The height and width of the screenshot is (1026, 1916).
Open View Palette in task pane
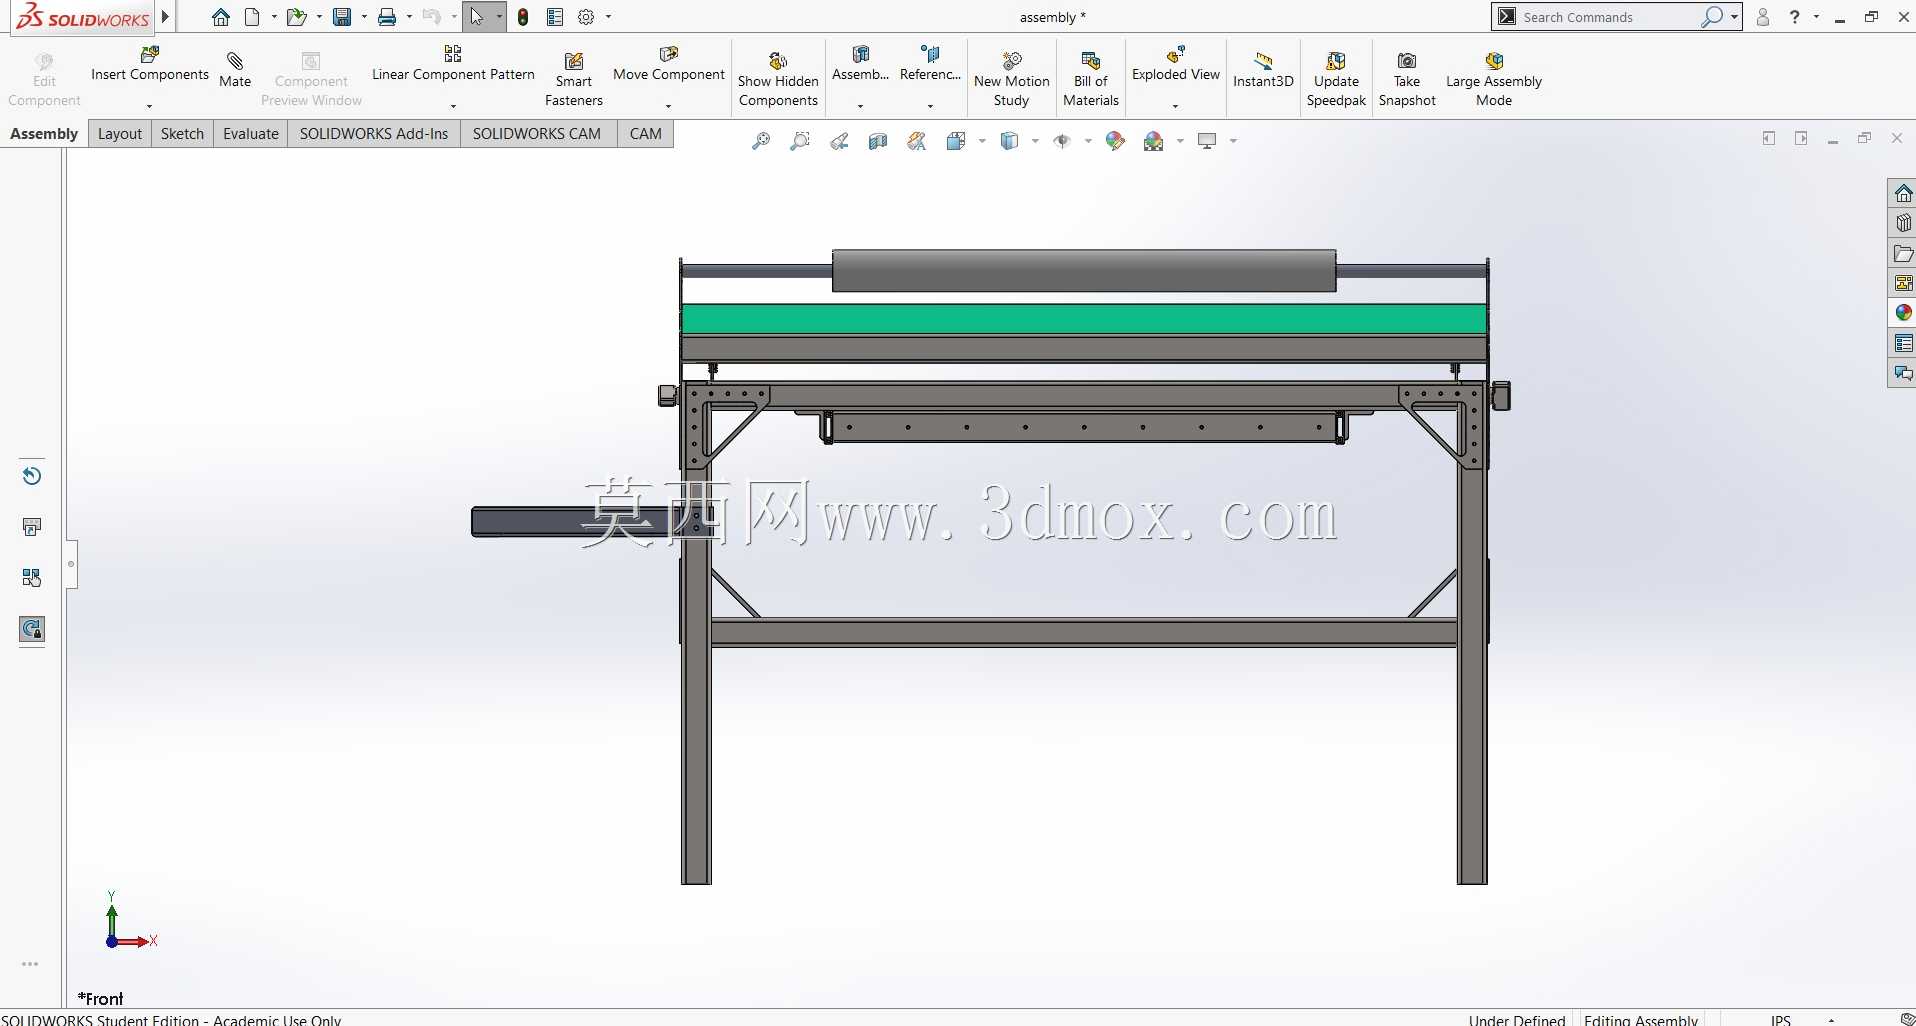pos(1903,283)
